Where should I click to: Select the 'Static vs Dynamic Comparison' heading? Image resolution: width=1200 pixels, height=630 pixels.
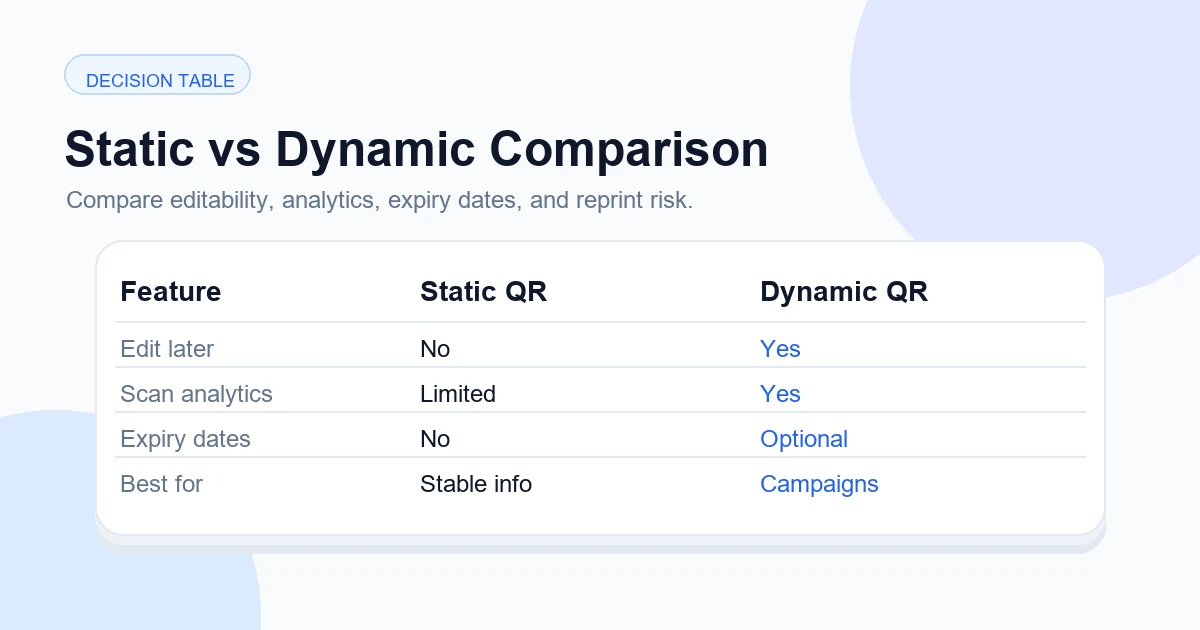click(416, 149)
